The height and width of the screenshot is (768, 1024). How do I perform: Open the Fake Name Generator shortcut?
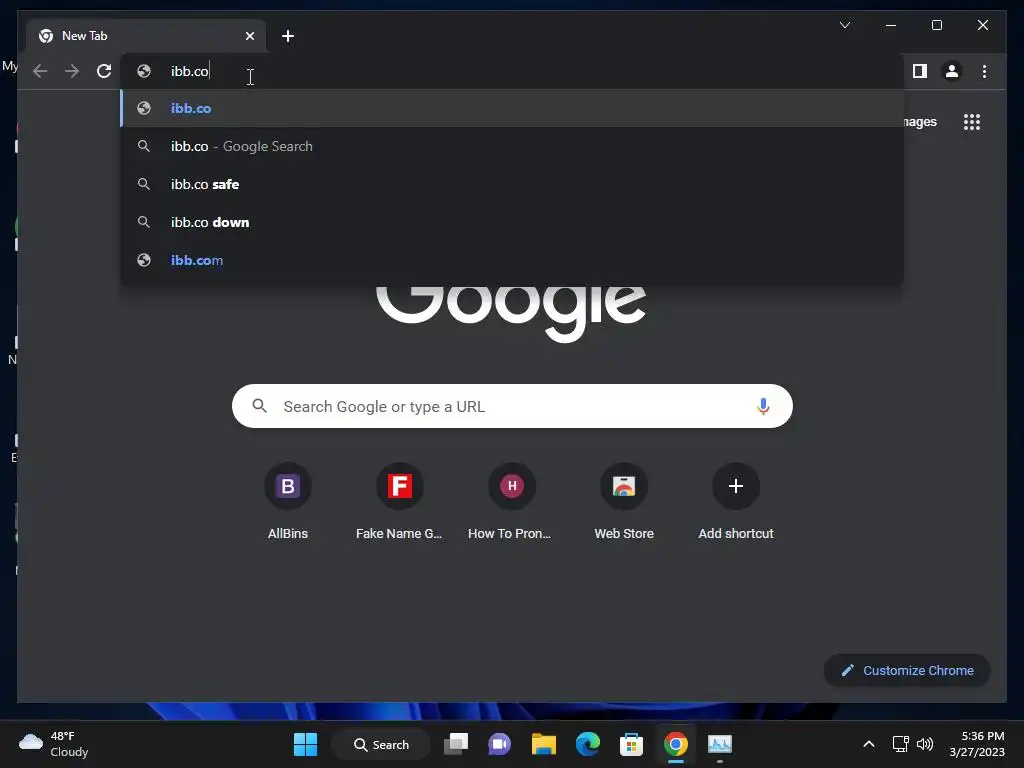(x=399, y=502)
